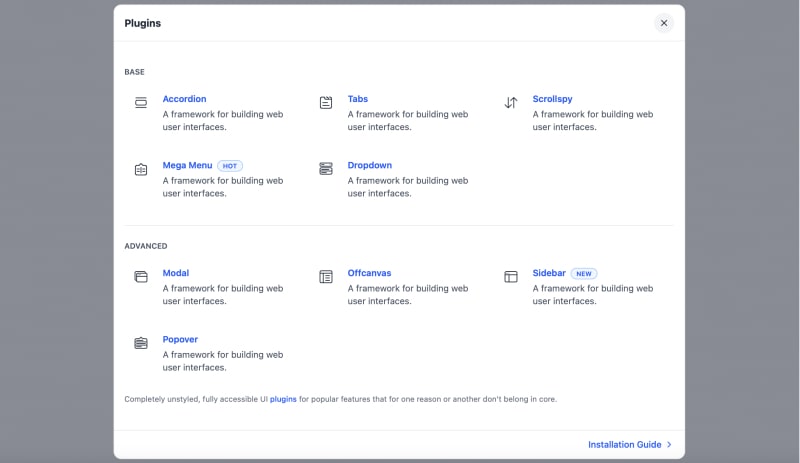Screen dimensions: 800x463
Task: Click the description text under Dropdown
Action: point(408,187)
